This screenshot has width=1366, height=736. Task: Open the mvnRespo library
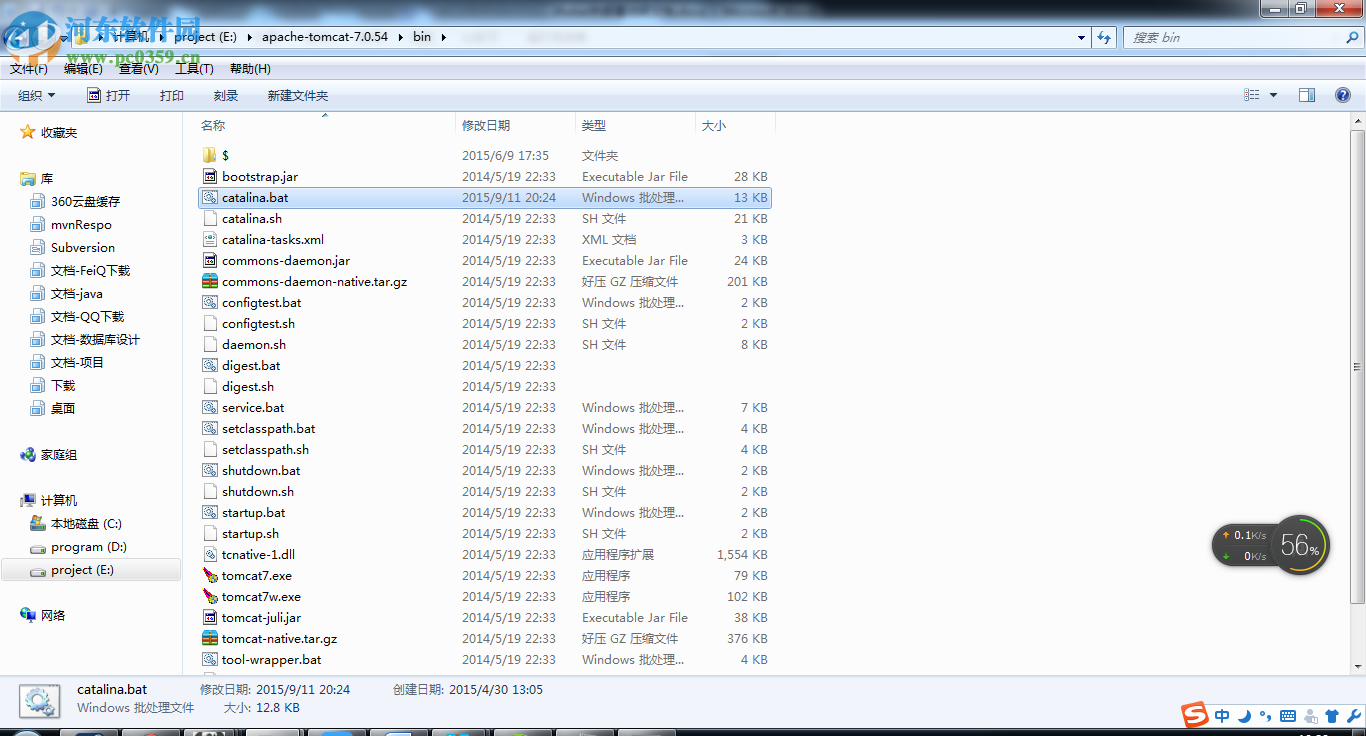81,224
